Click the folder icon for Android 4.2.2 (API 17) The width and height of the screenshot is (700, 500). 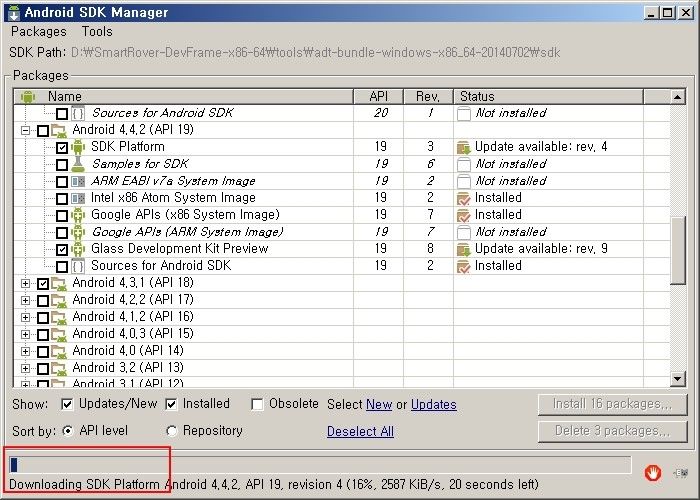pos(58,300)
